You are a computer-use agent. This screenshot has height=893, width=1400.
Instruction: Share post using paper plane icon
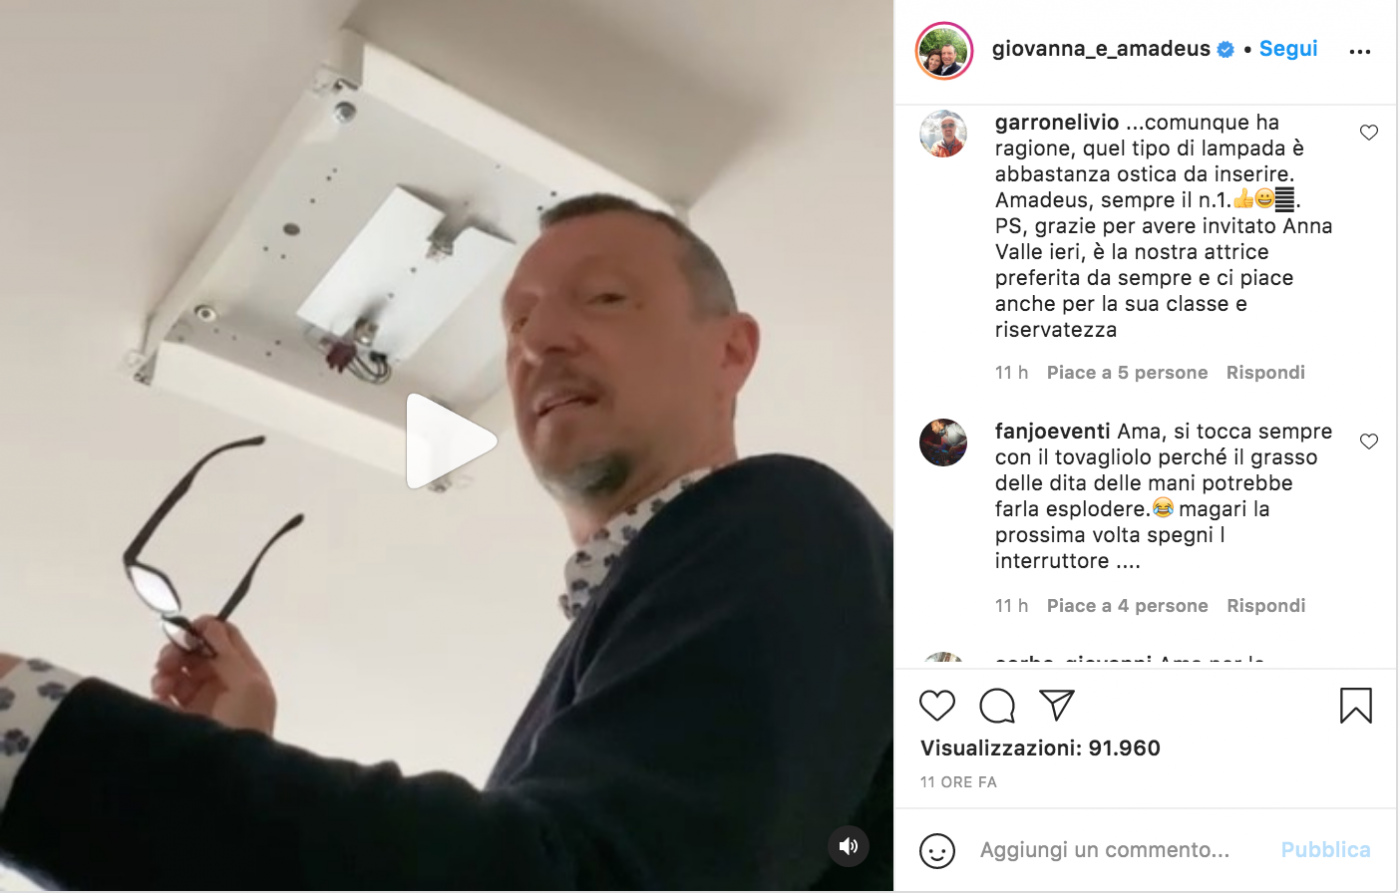click(x=1056, y=705)
